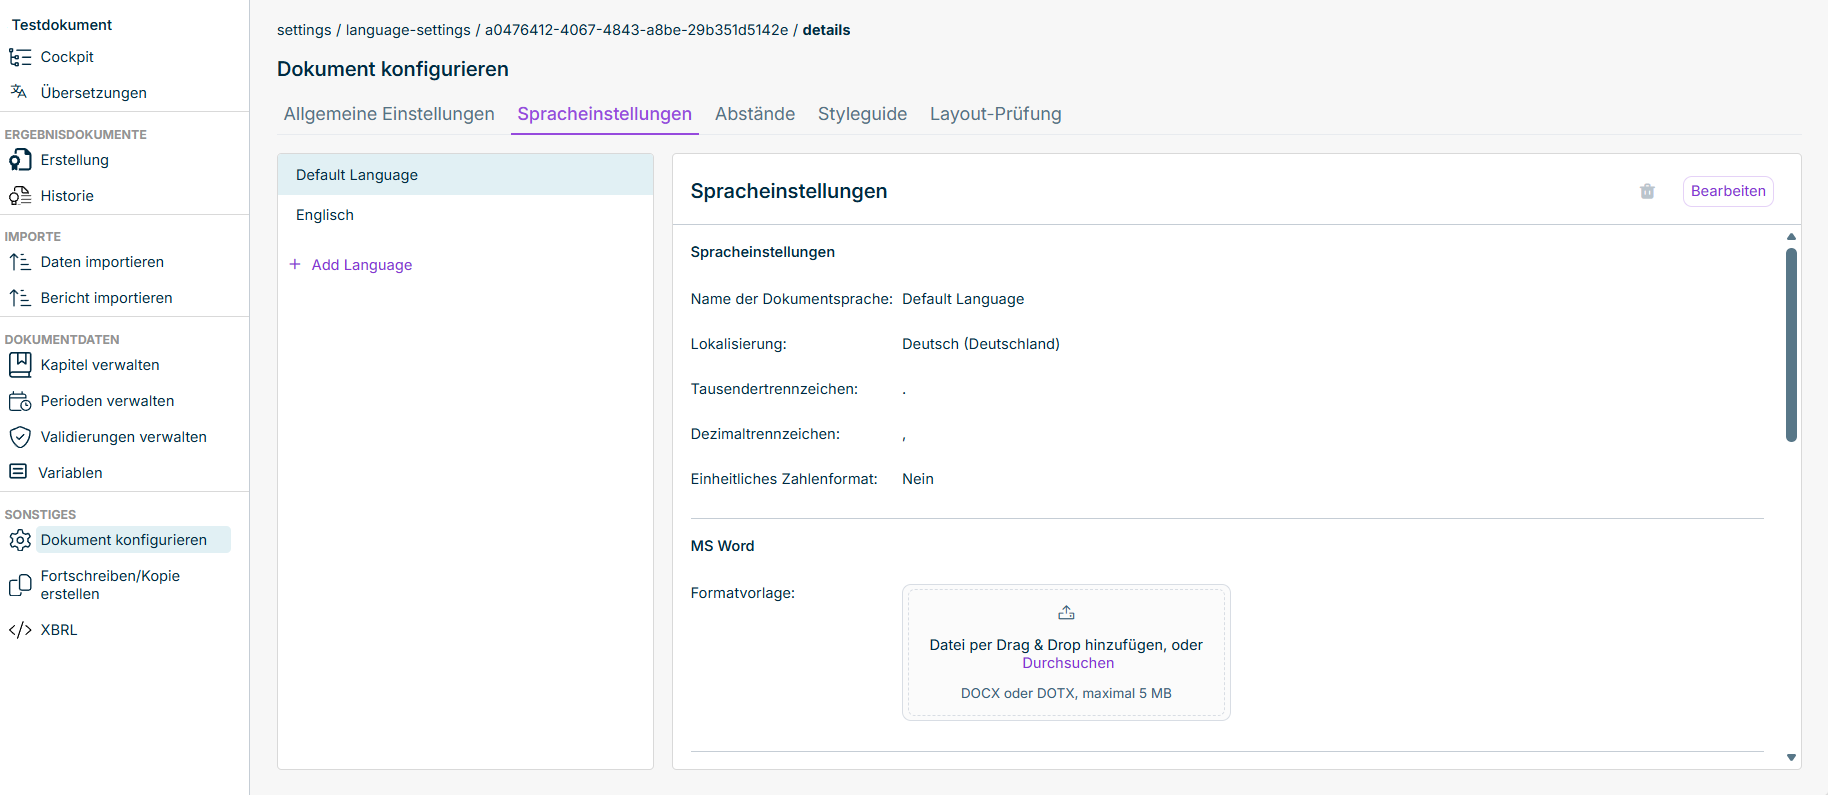Image resolution: width=1828 pixels, height=795 pixels.
Task: Click the Fortschreiben/Kopie copy icon
Action: click(20, 585)
